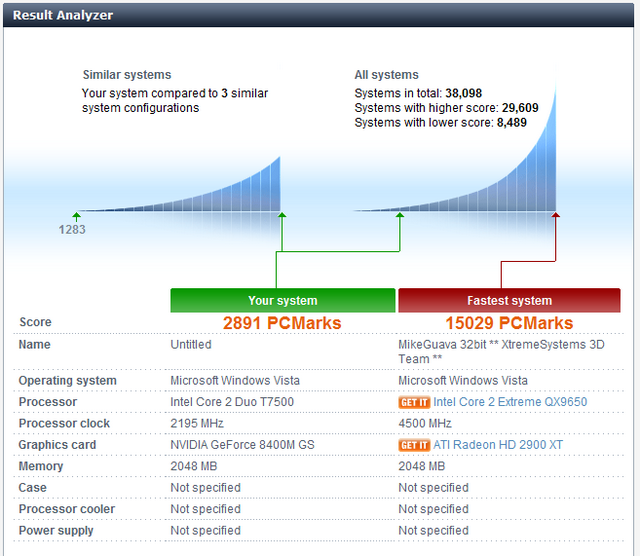Screen dimensions: 640x556
Task: Click the Systems with higher score: 29,609 line
Action: pos(446,108)
